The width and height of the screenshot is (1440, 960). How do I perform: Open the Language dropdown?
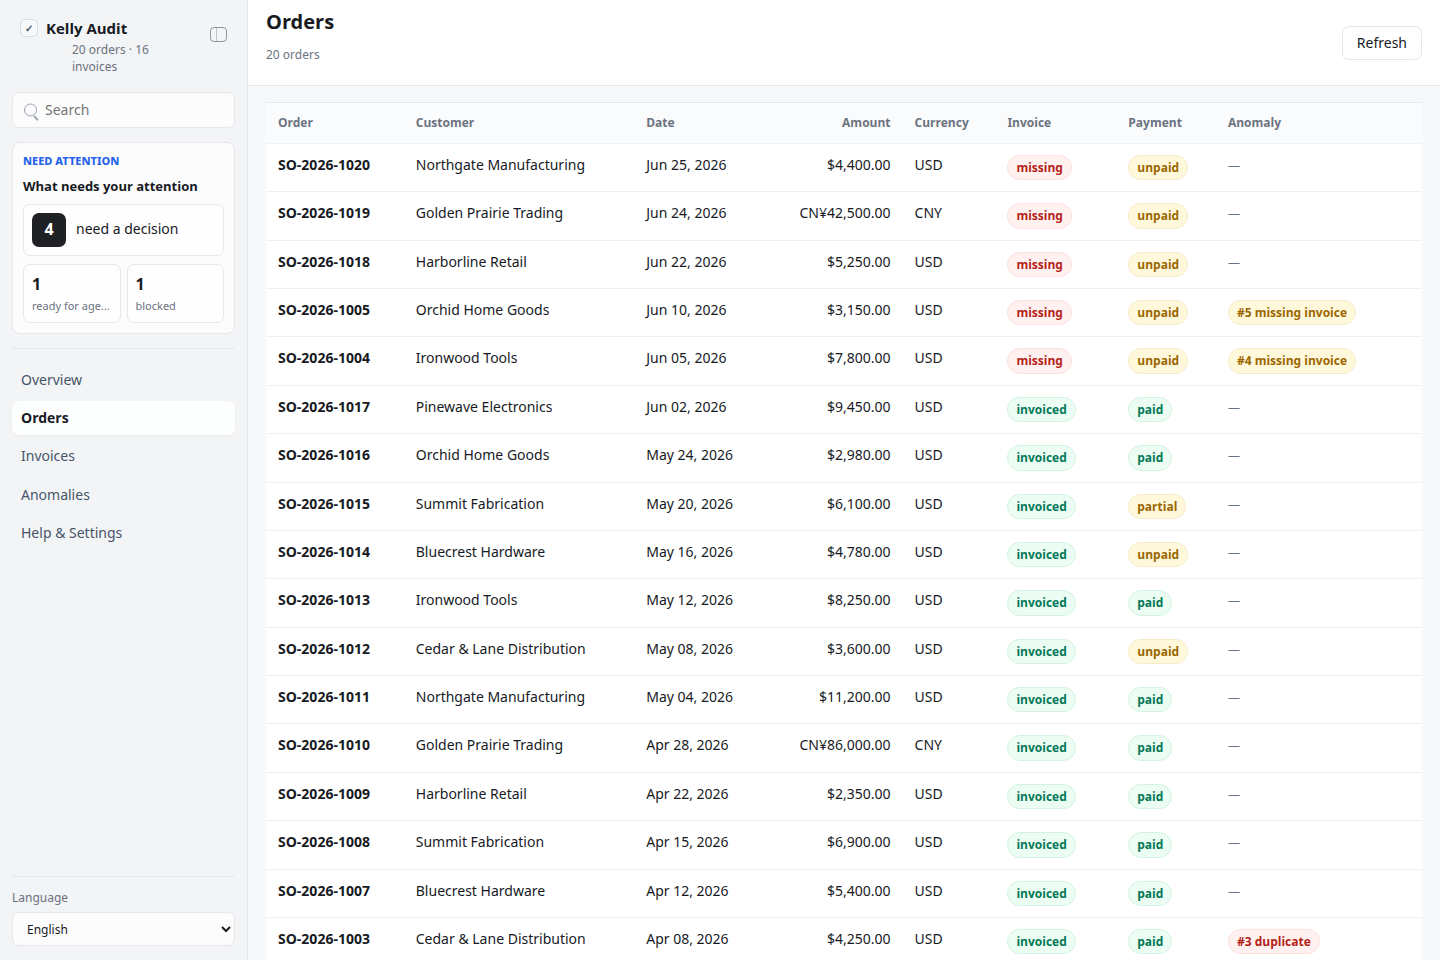(123, 929)
